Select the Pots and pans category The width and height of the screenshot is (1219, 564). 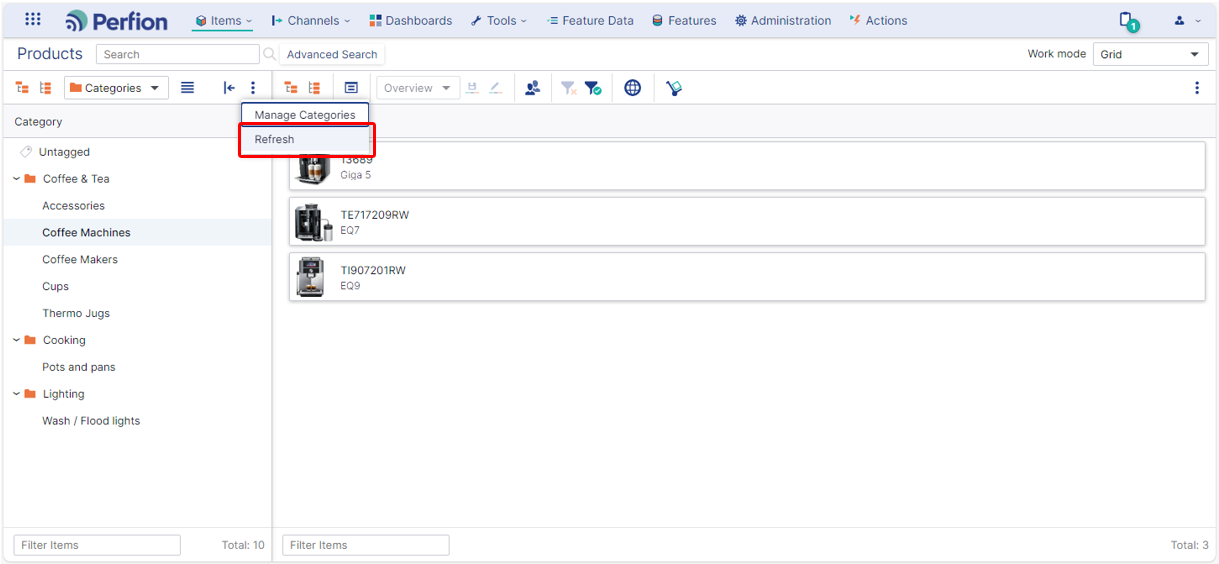(x=79, y=368)
